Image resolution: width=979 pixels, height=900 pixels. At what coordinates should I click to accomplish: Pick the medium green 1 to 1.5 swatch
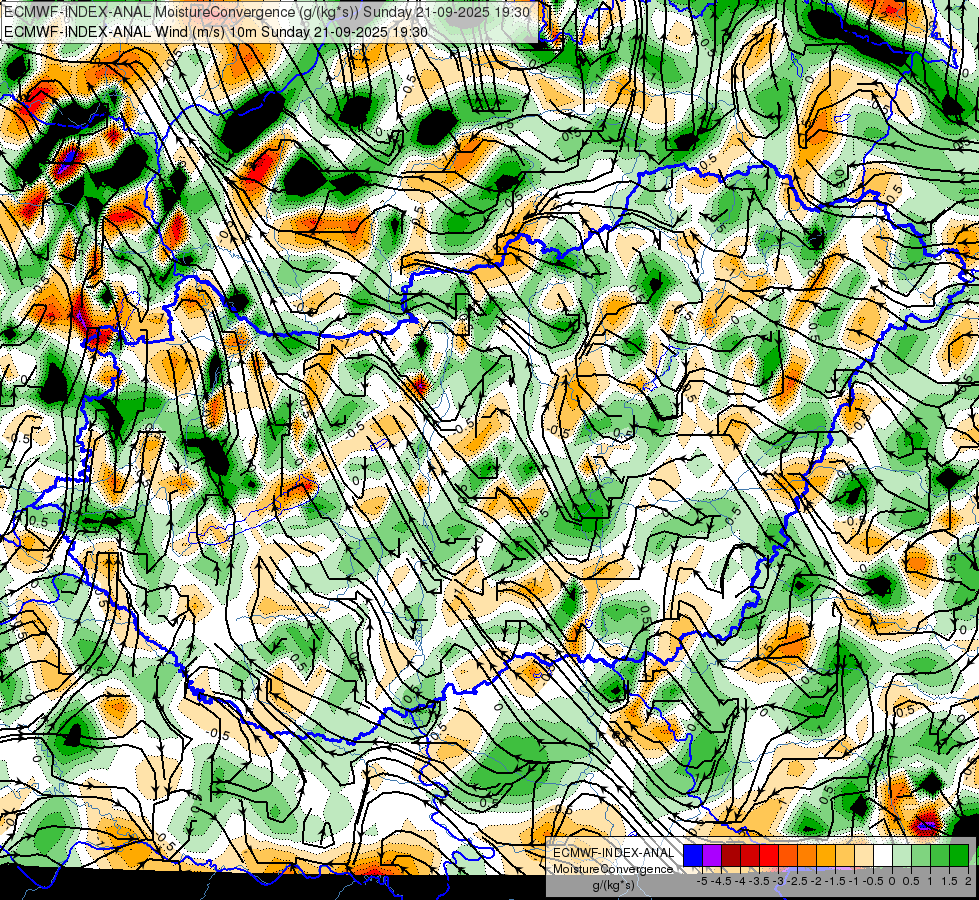940,856
